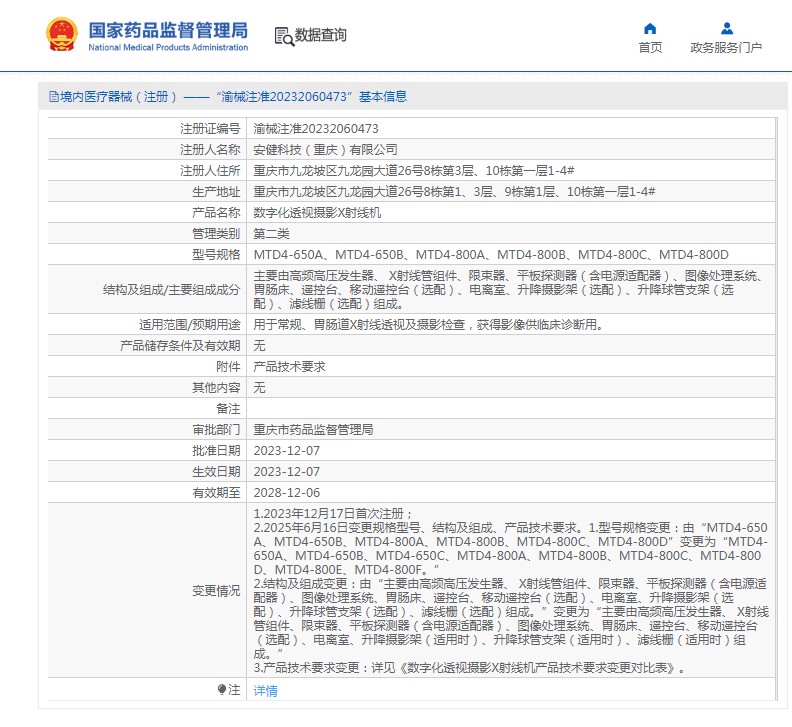792x727 pixels.
Task: Click 备注 label
Action: pyautogui.click(x=228, y=409)
